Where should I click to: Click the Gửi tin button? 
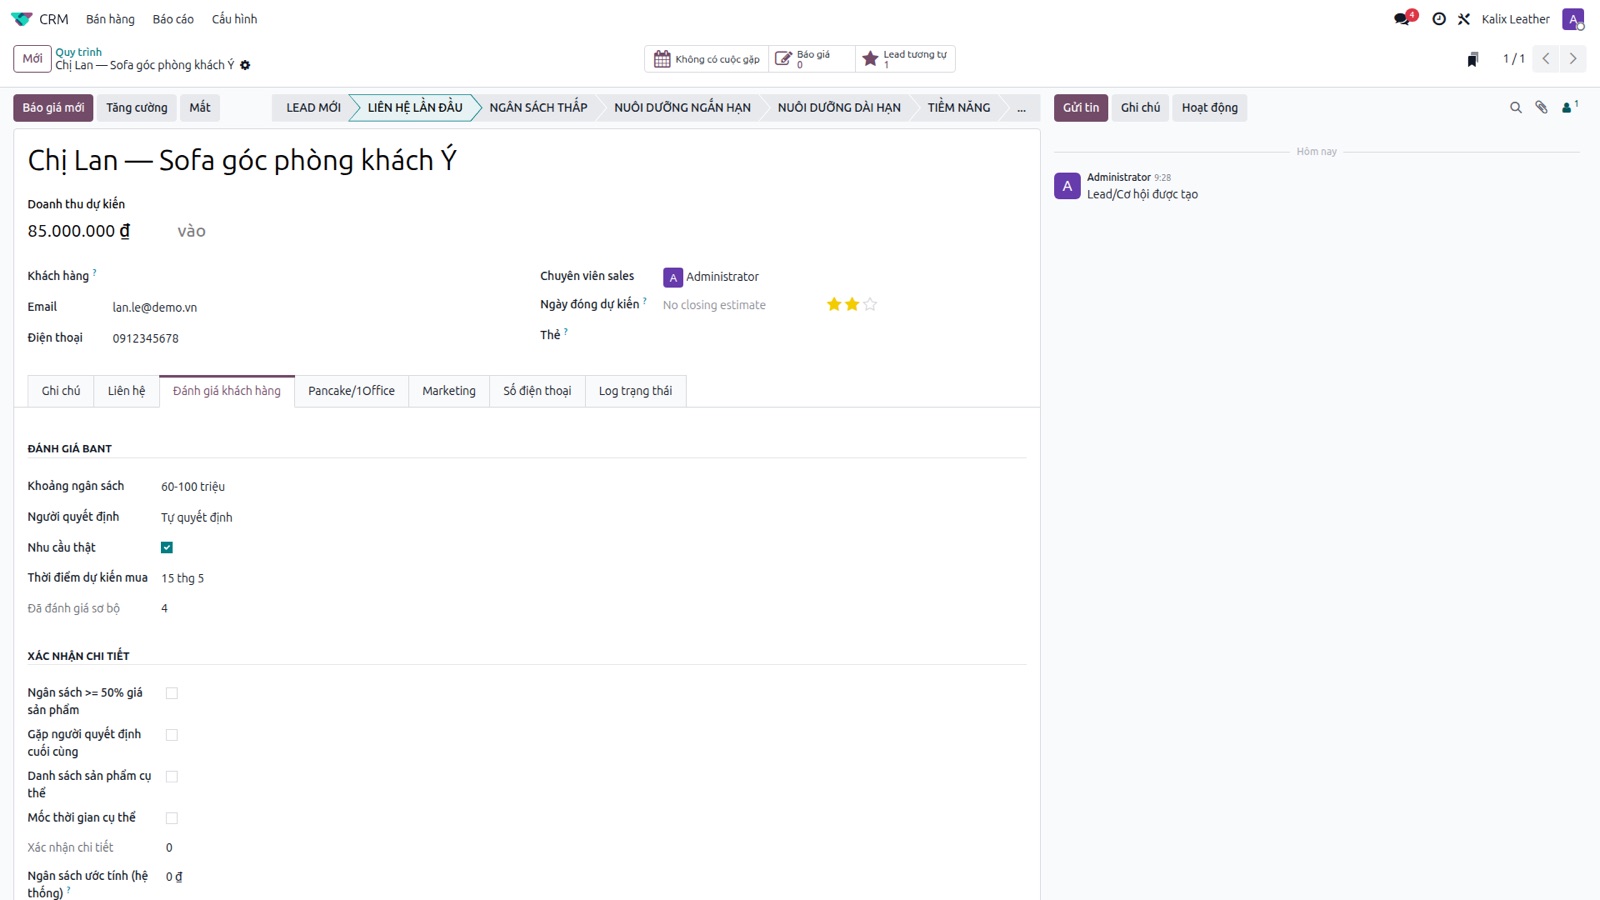[1081, 108]
